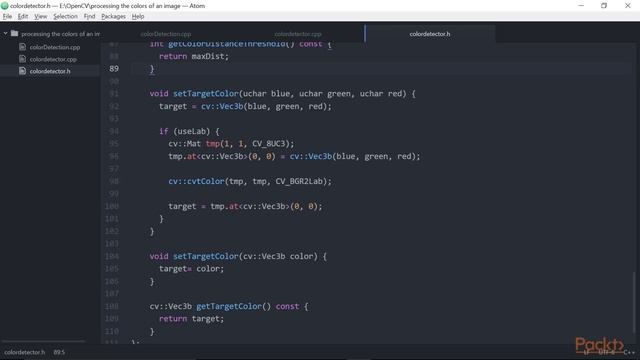The width and height of the screenshot is (640, 360).
Task: Switch to the colorDetection.cpp tab
Action: [x=166, y=34]
